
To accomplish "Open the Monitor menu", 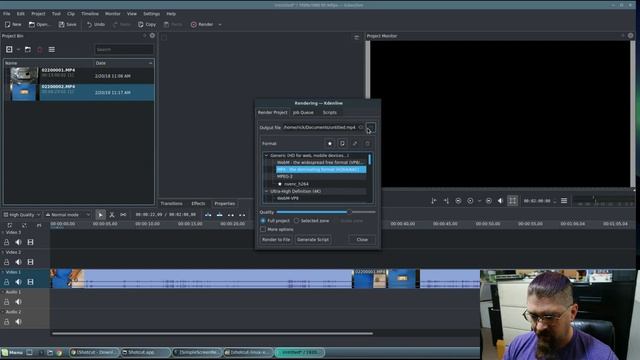I will [x=113, y=14].
